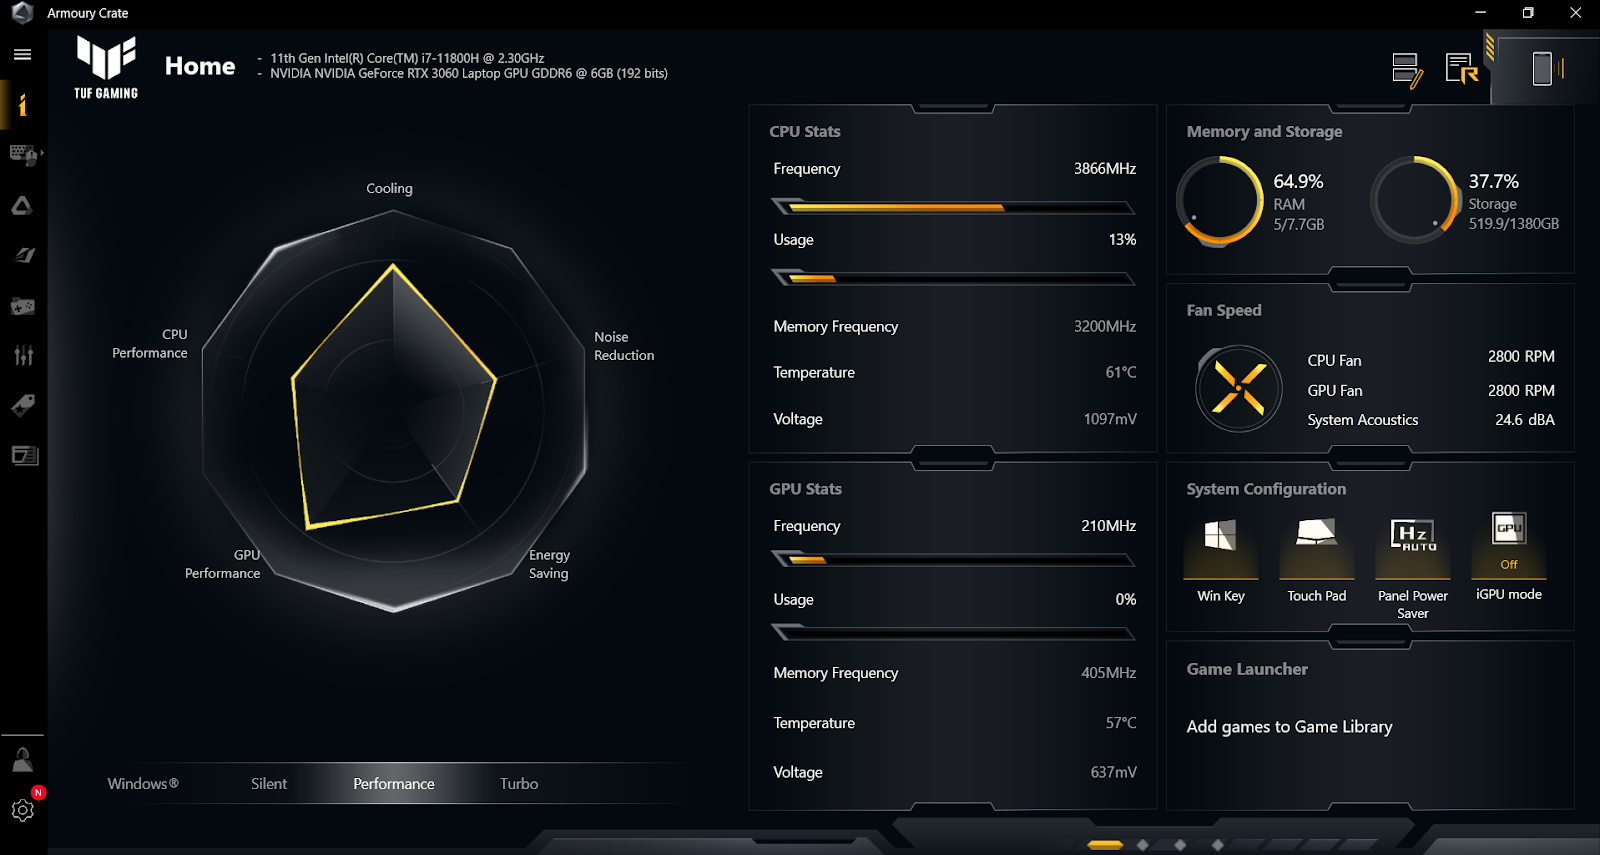Click the 3866MHz CPU frequency value
Viewport: 1600px width, 855px height.
[x=1105, y=168]
